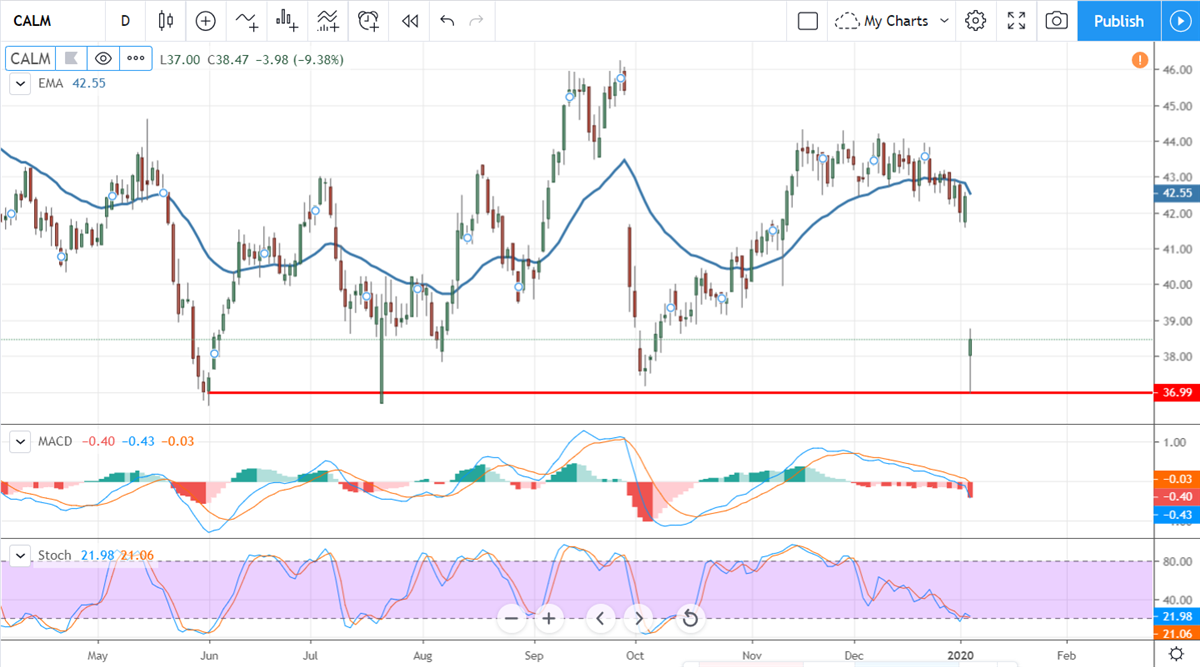This screenshot has height=667, width=1200.
Task: Undo the last chart action
Action: click(447, 20)
